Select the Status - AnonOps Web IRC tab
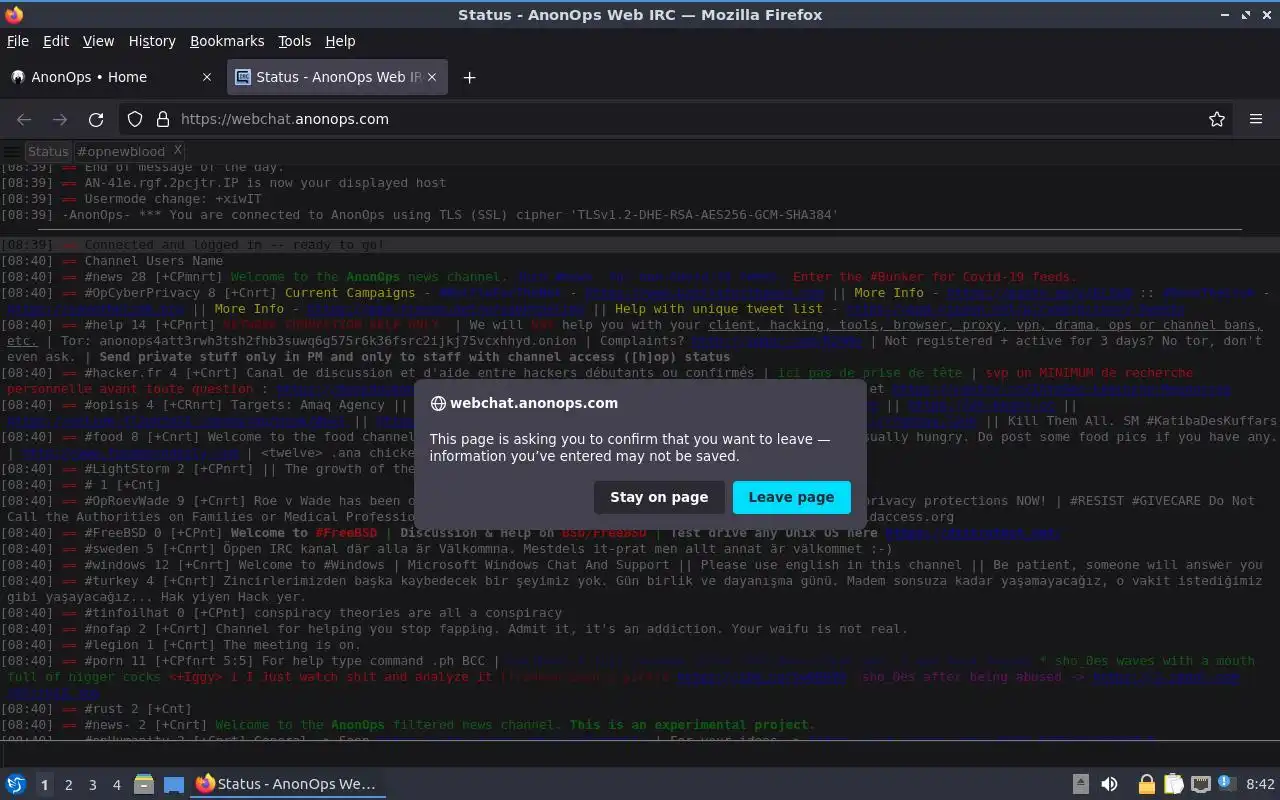The height and width of the screenshot is (800, 1280). coord(337,77)
